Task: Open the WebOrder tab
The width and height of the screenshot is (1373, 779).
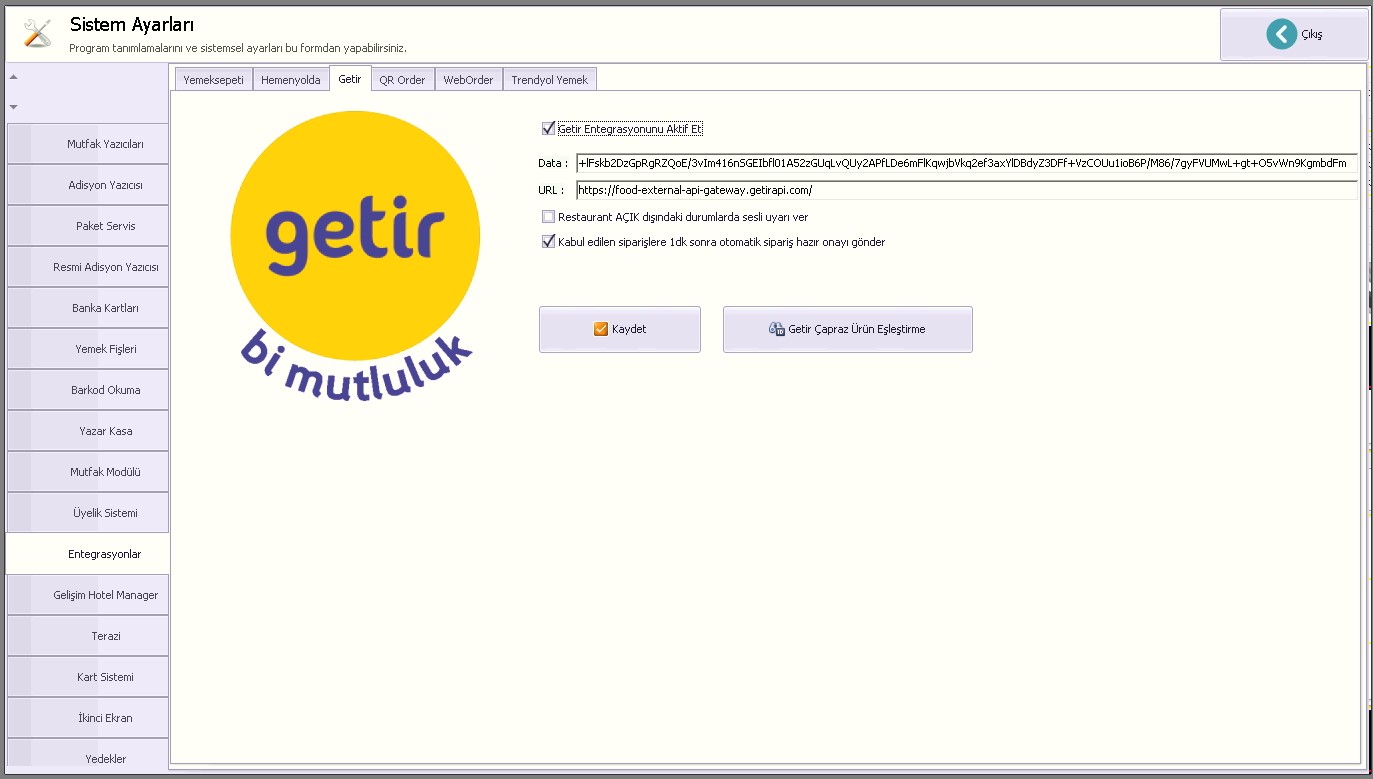Action: click(x=468, y=80)
